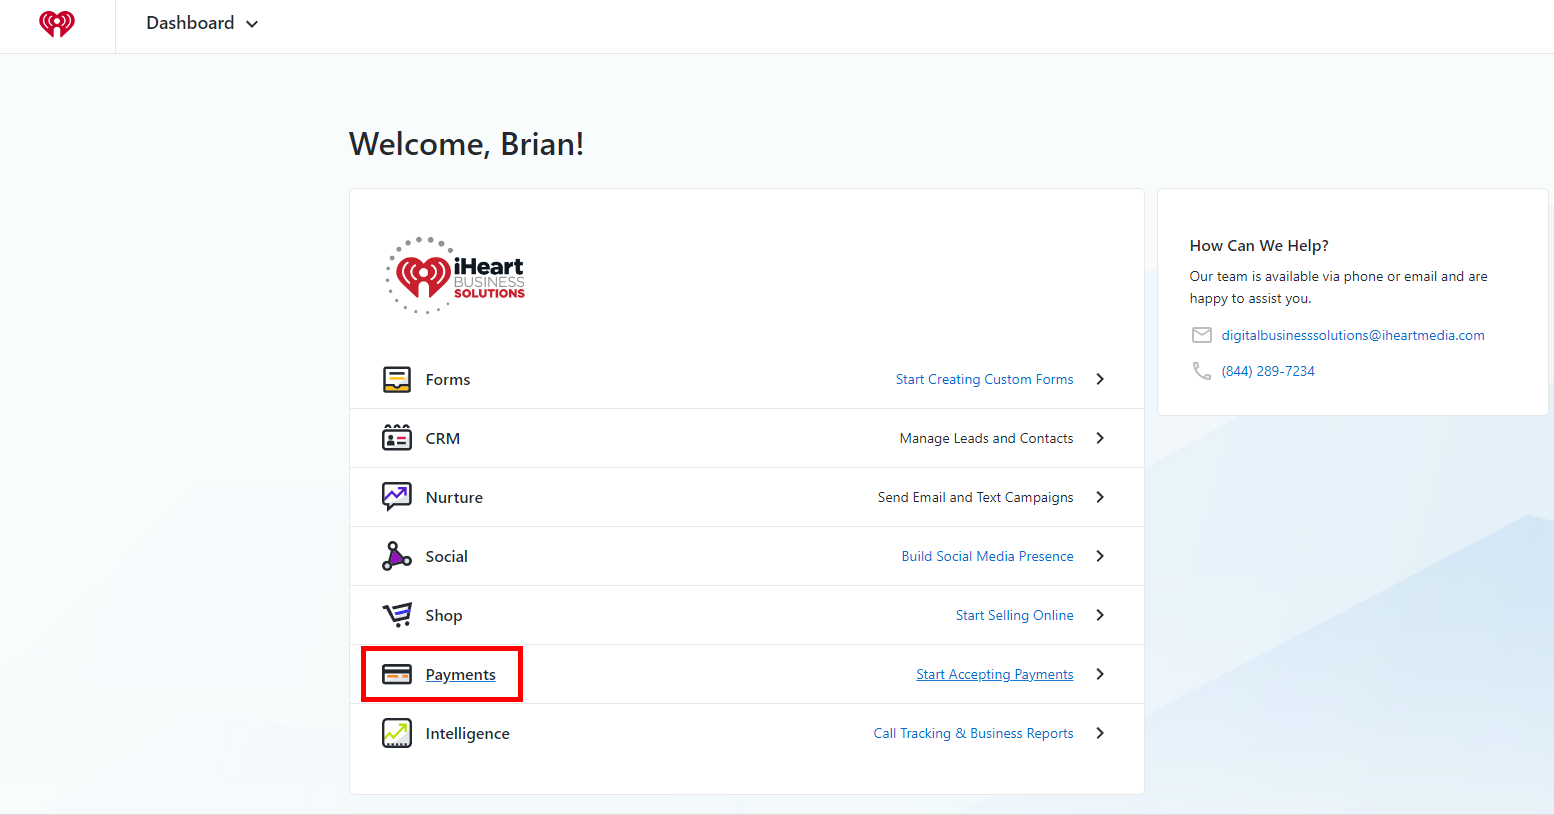Expand the Intelligence row chevron
The width and height of the screenshot is (1554, 815).
(x=1100, y=733)
